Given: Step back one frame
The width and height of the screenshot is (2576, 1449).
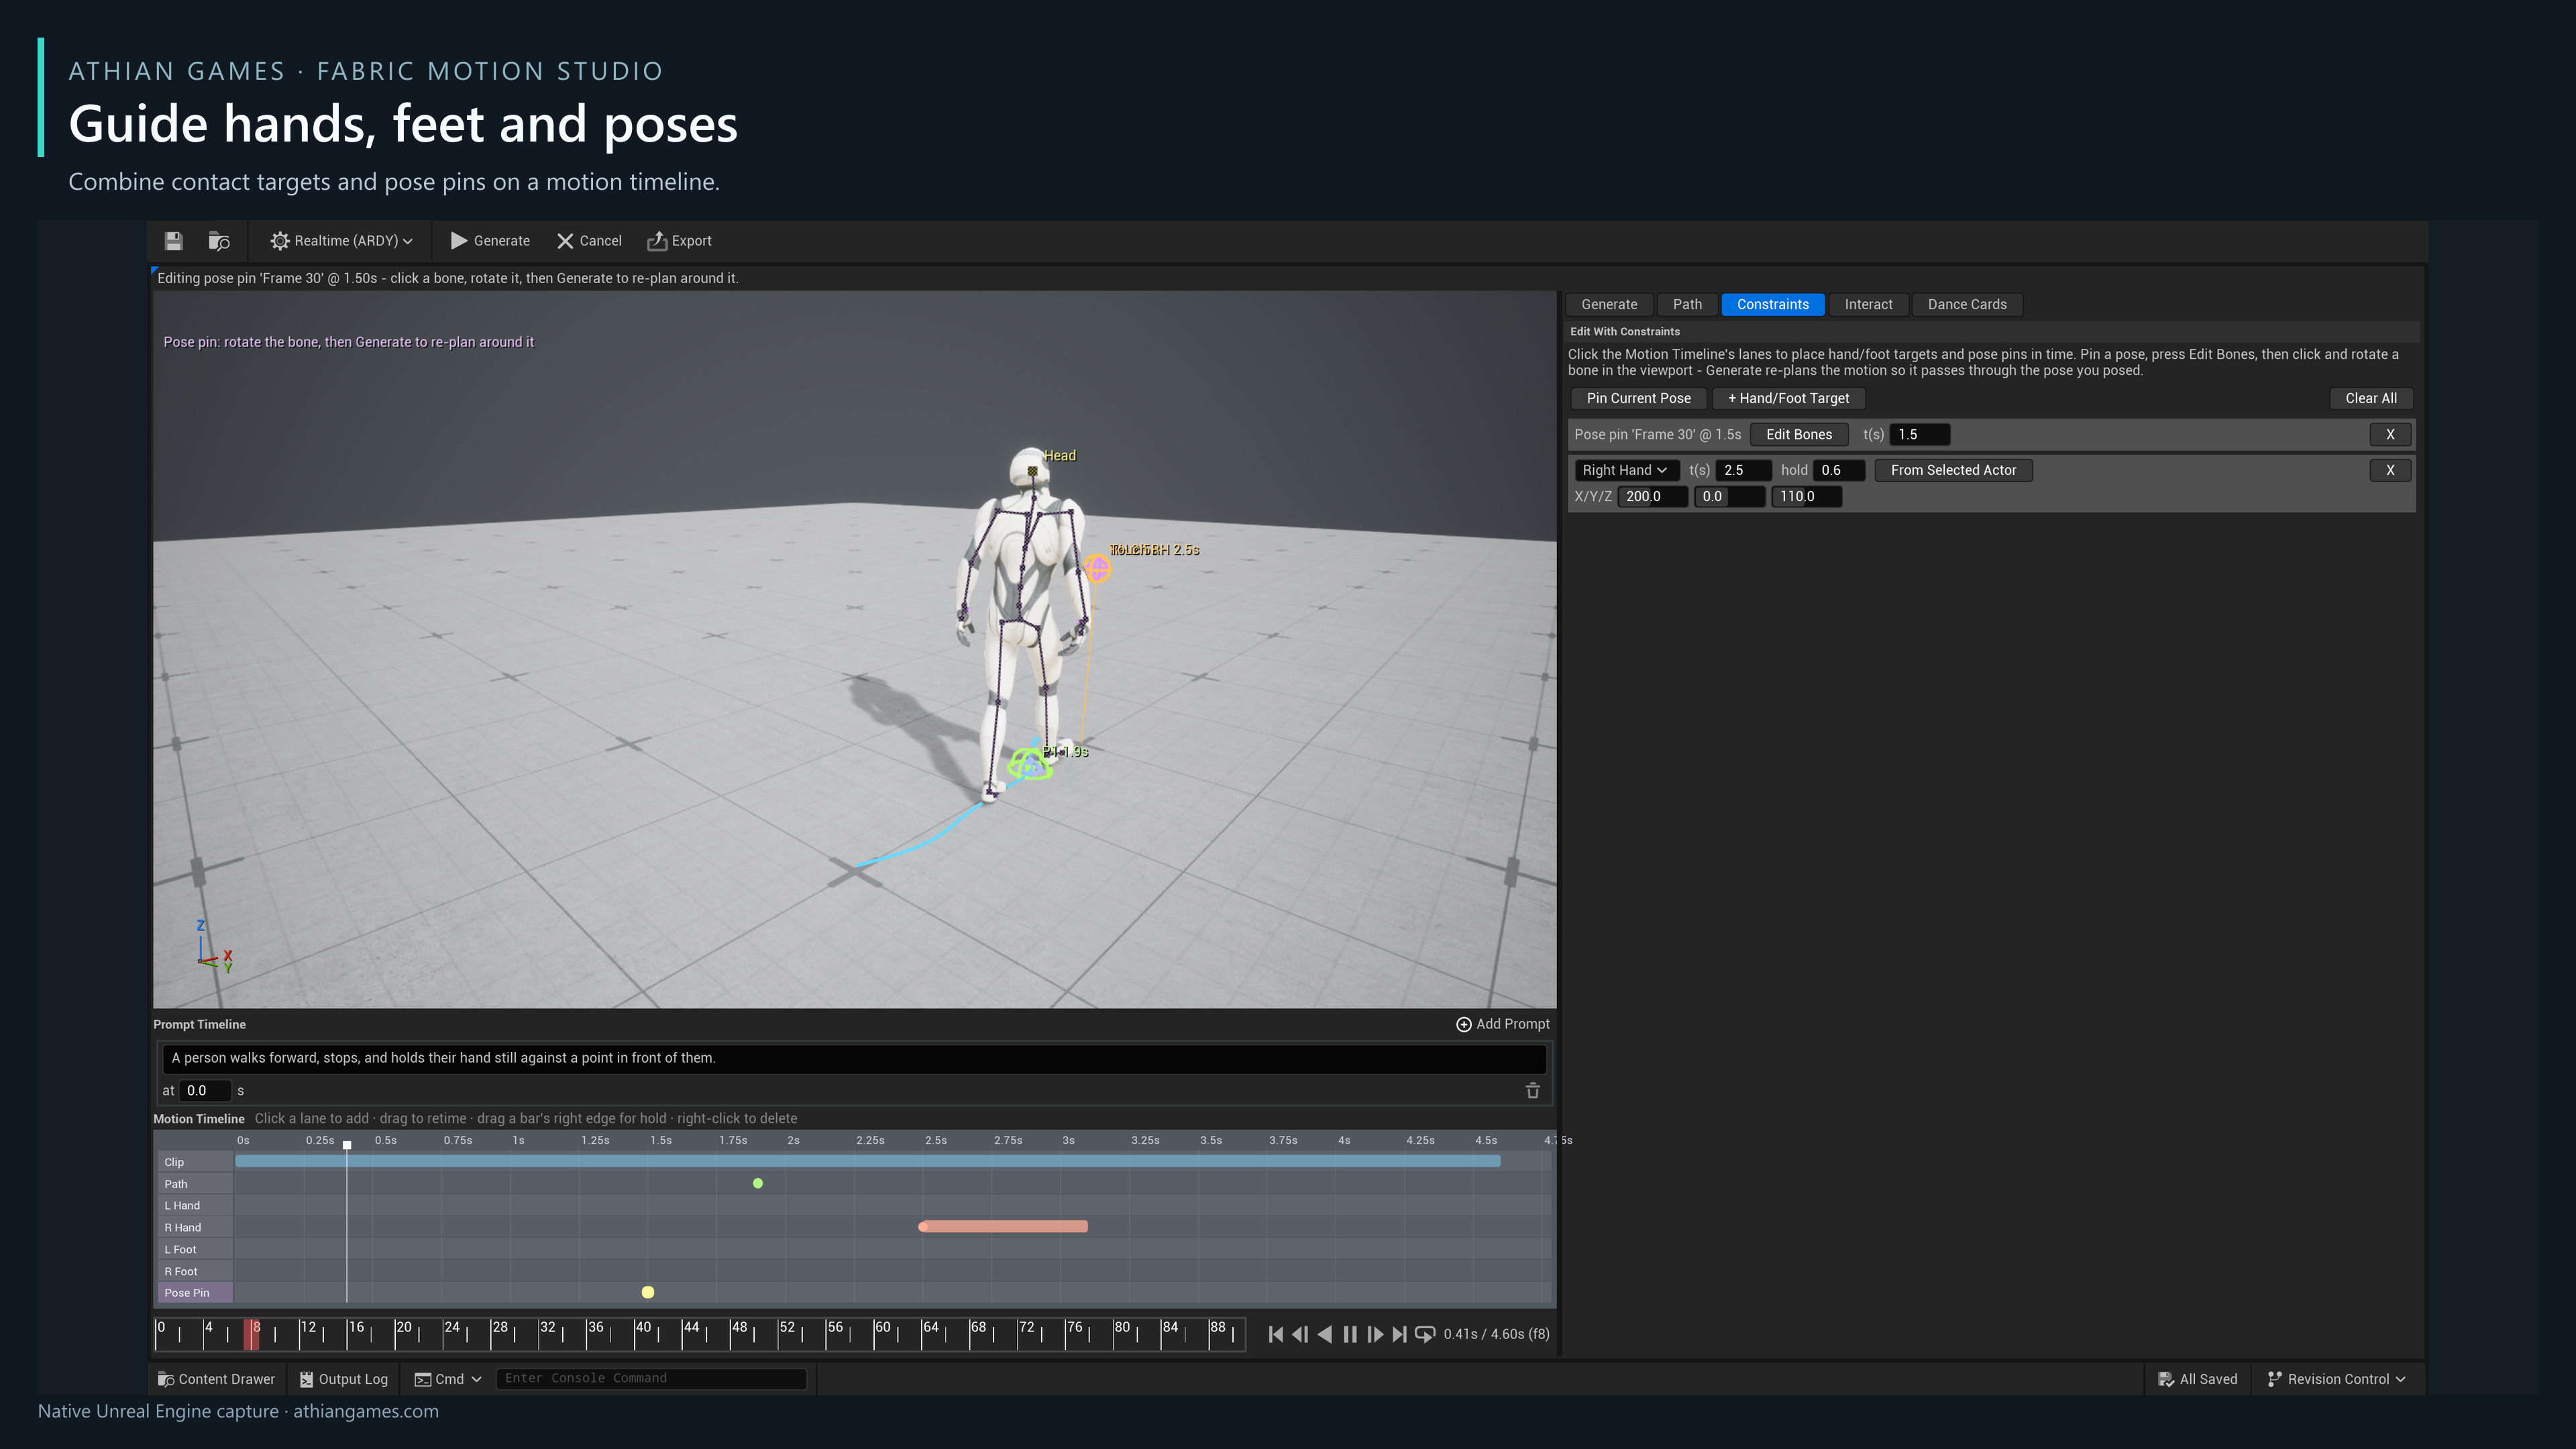Looking at the screenshot, I should 1300,1334.
